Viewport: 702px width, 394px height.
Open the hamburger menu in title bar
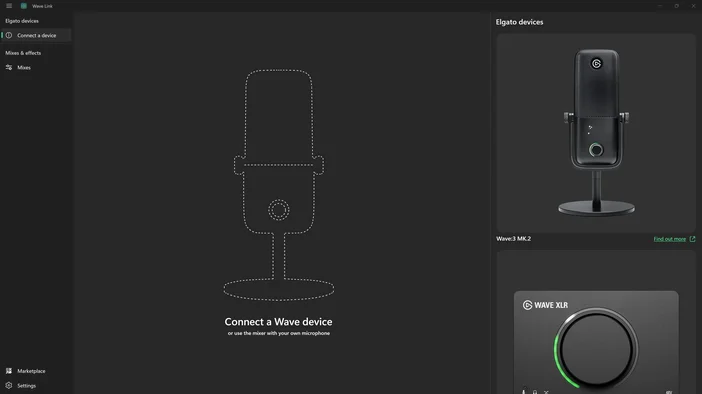[9, 6]
